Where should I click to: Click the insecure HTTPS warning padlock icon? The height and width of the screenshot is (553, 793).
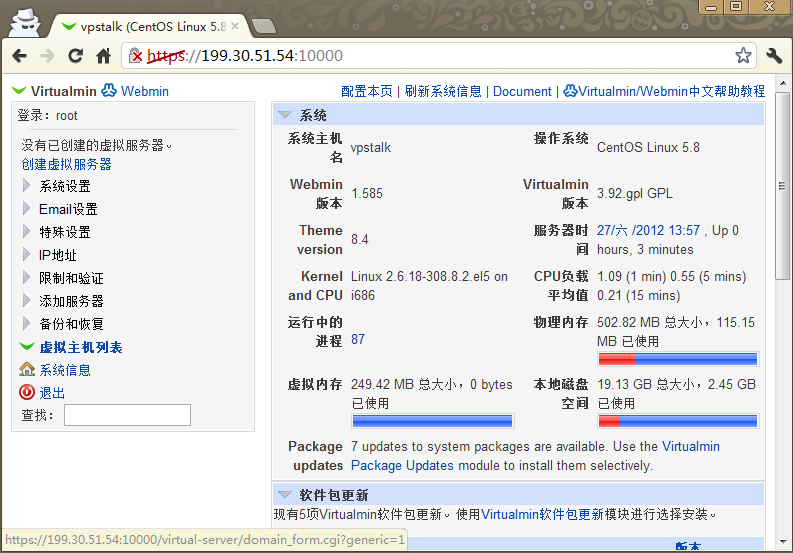(136, 55)
